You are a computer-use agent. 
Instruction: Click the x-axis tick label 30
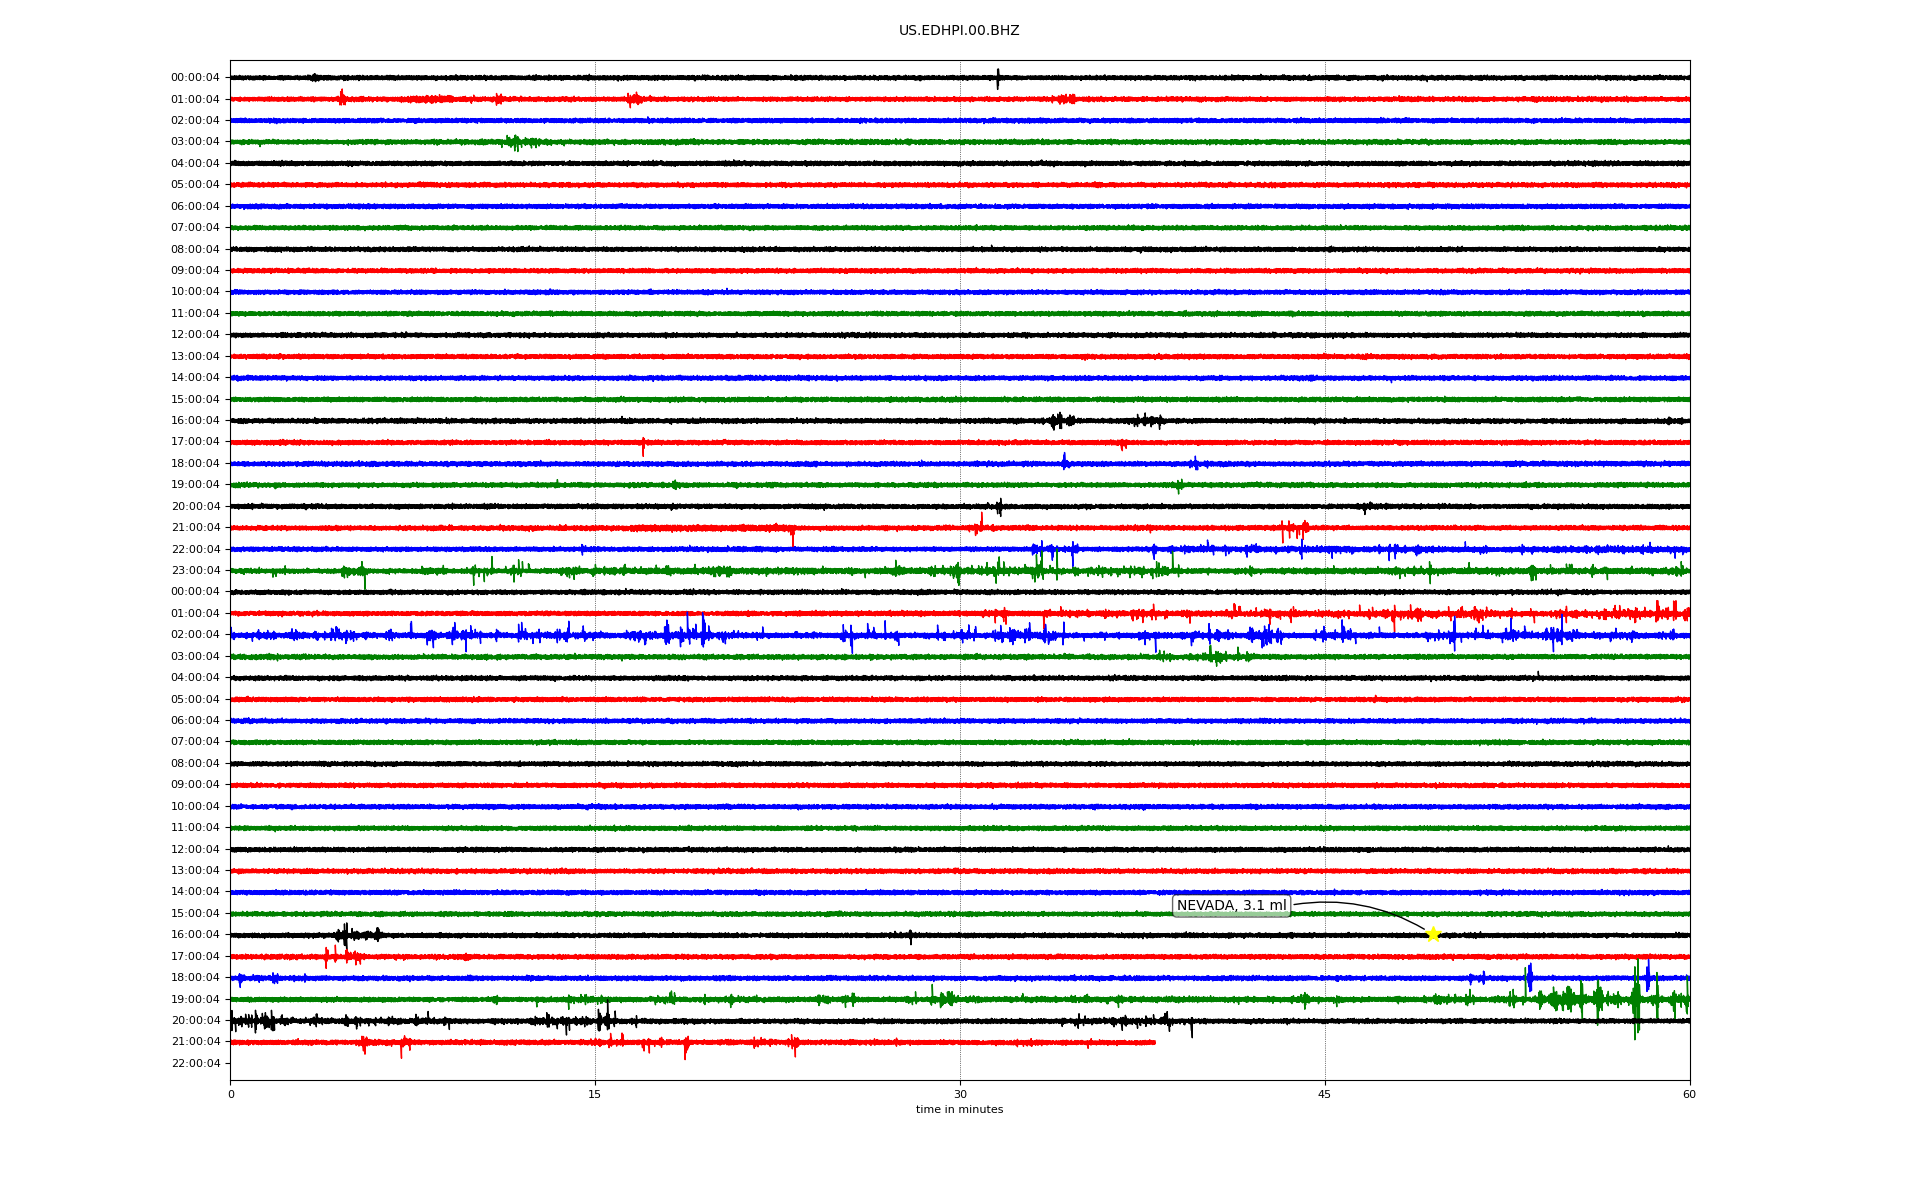click(960, 1094)
